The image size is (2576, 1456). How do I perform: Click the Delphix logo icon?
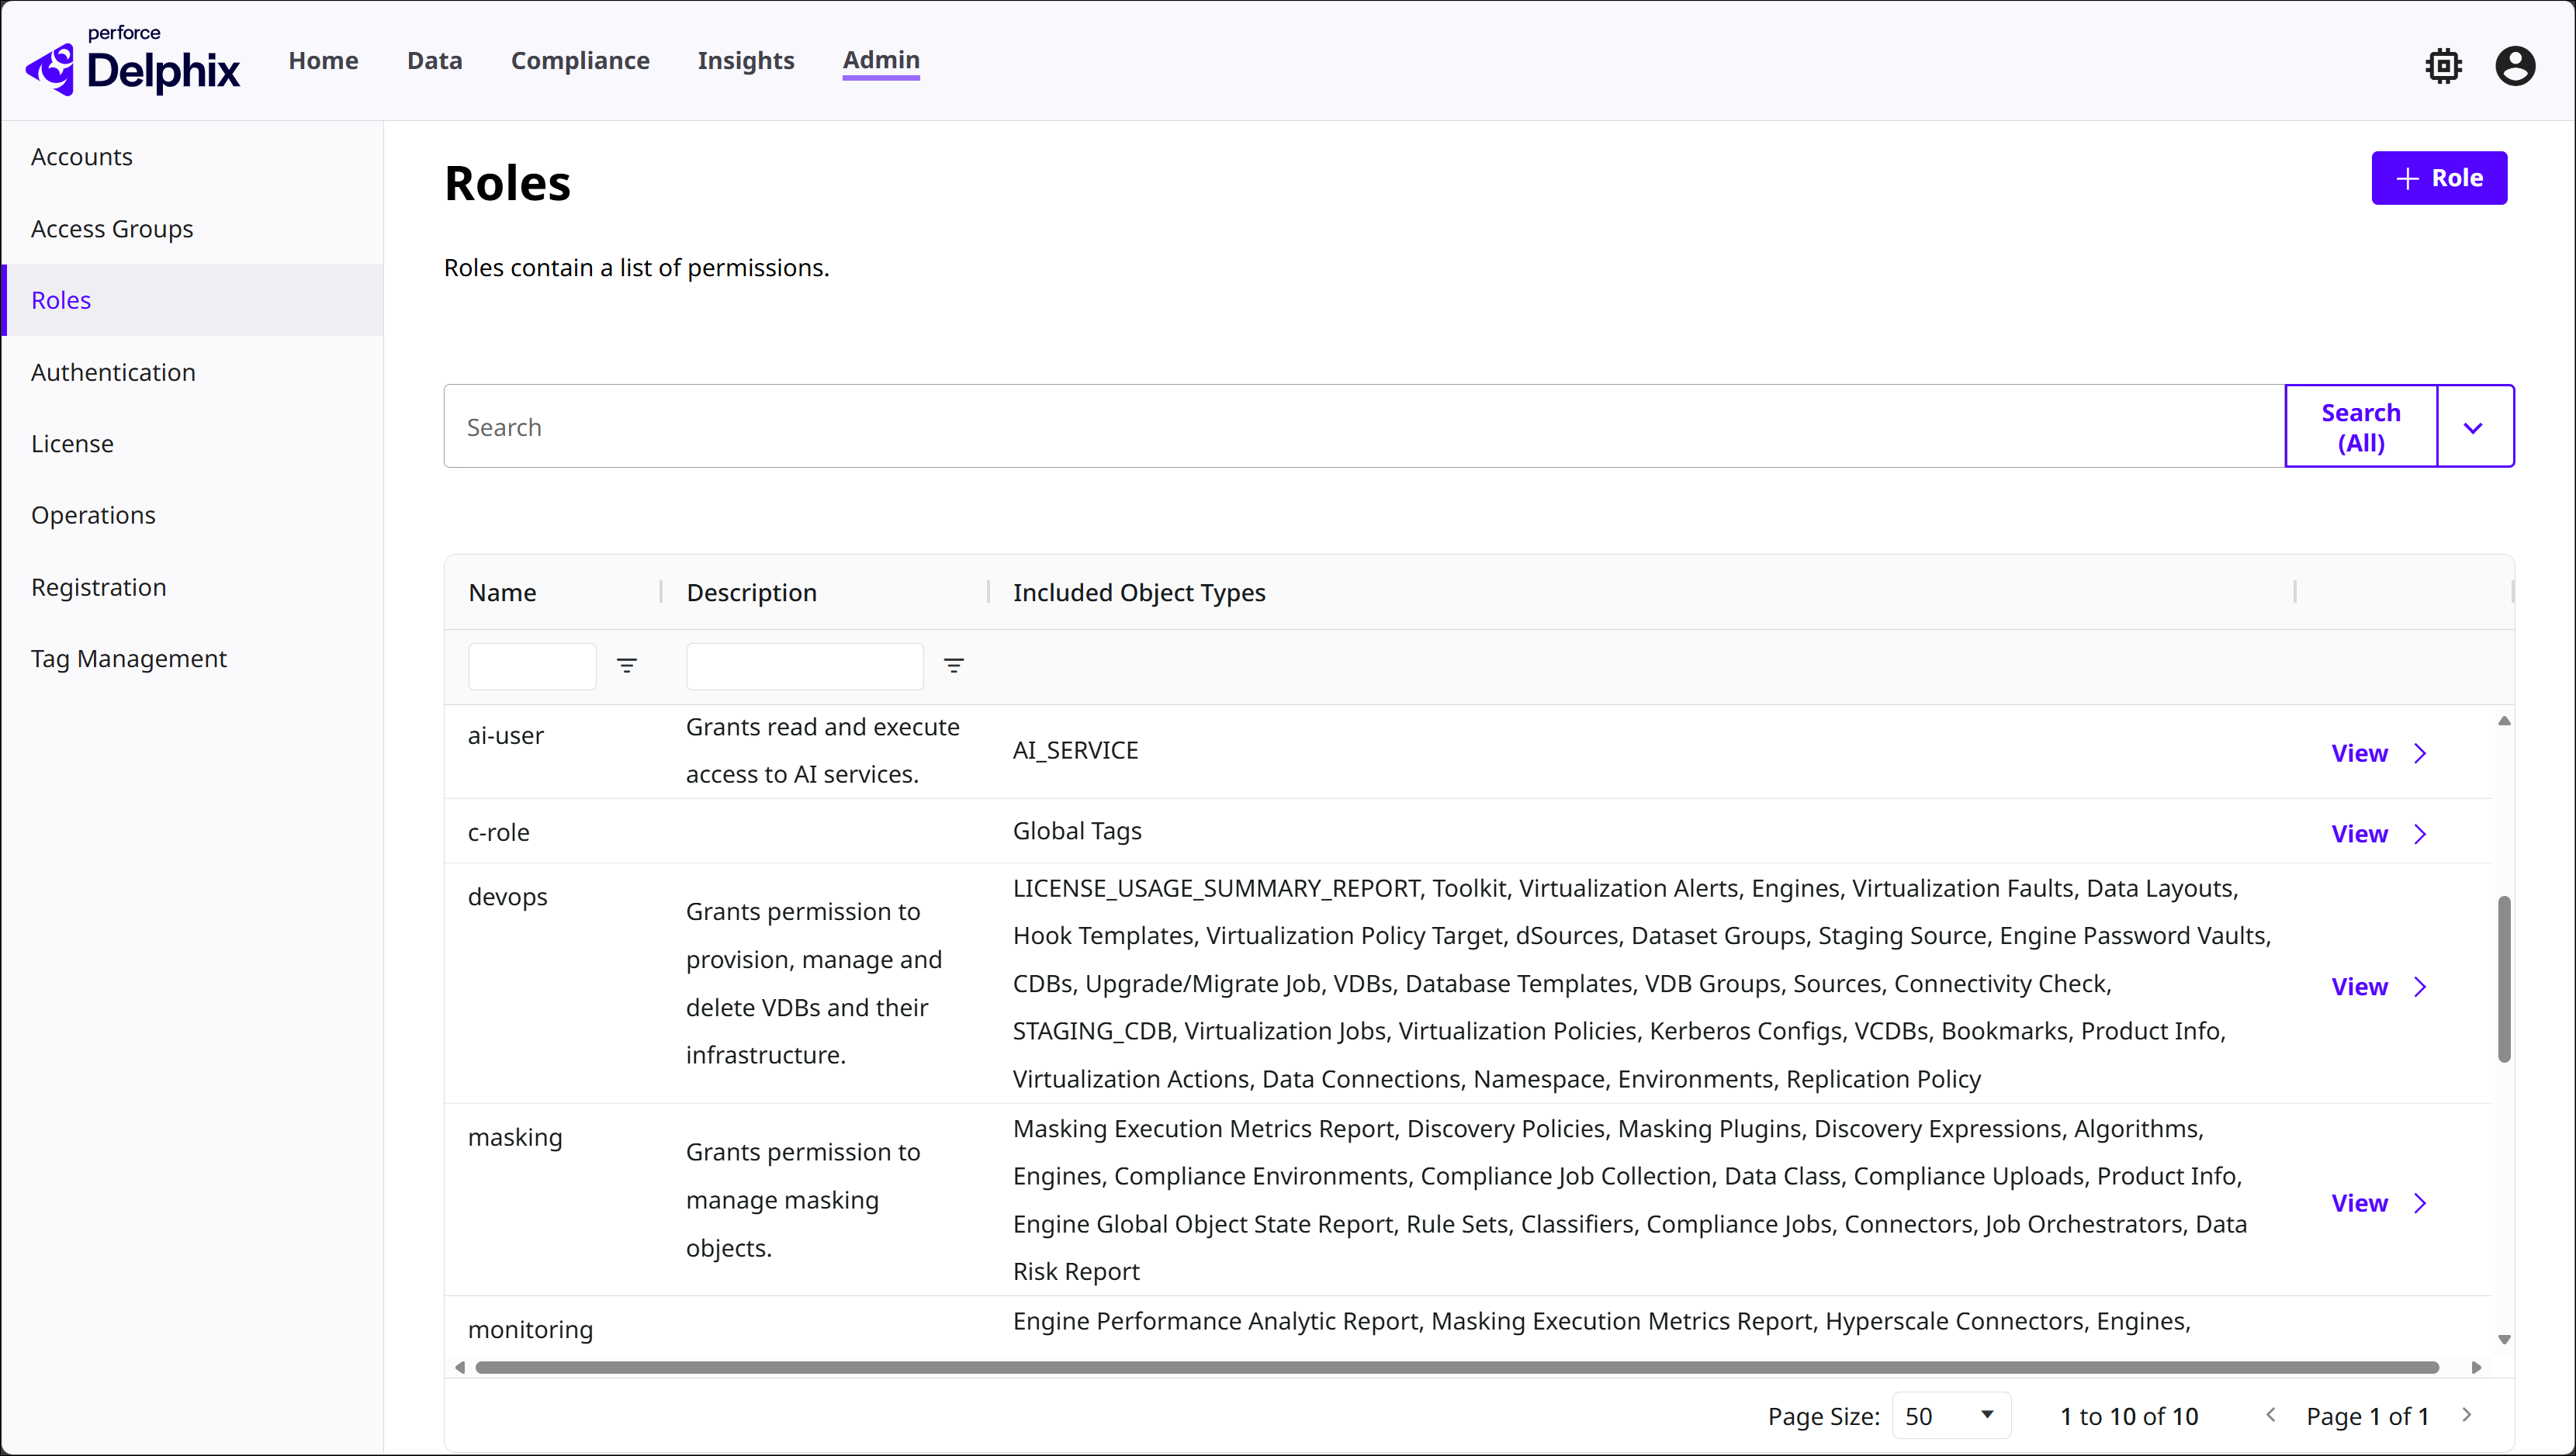coord(50,68)
